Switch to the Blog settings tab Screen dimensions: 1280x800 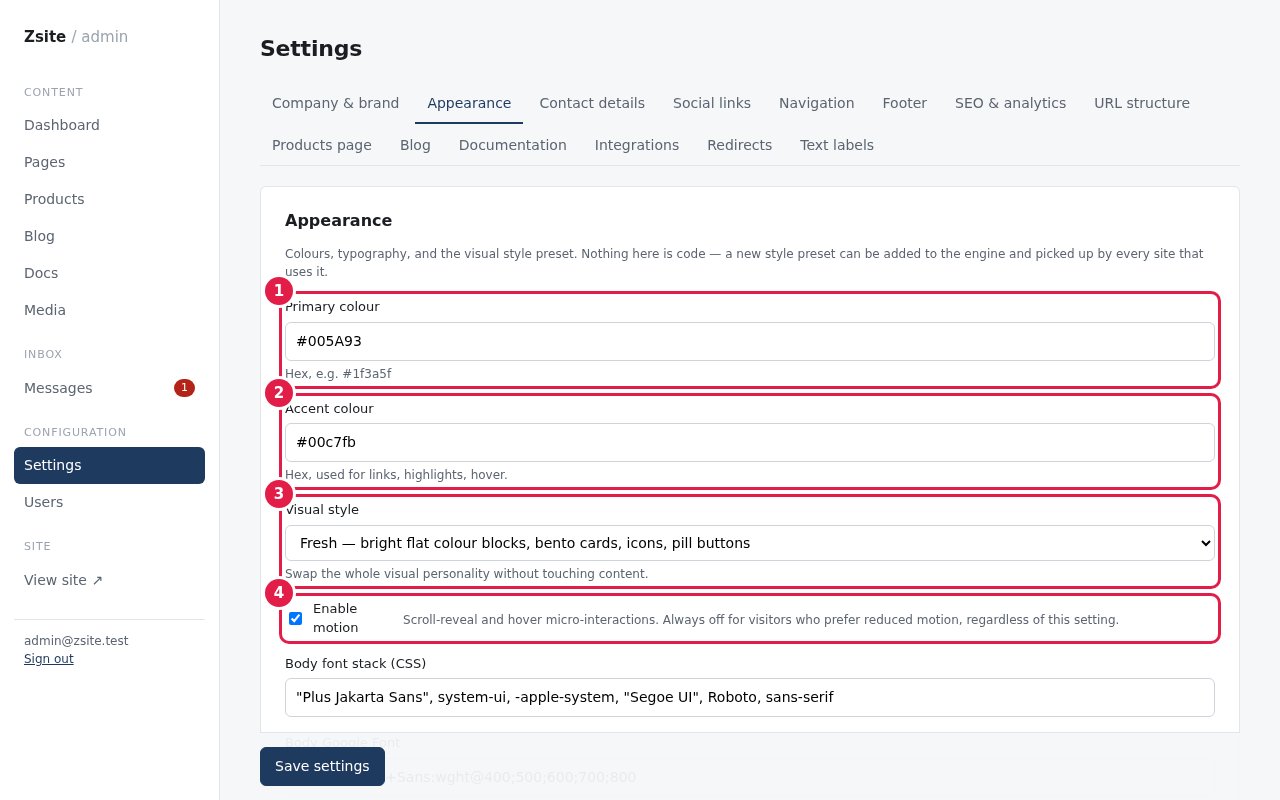415,145
